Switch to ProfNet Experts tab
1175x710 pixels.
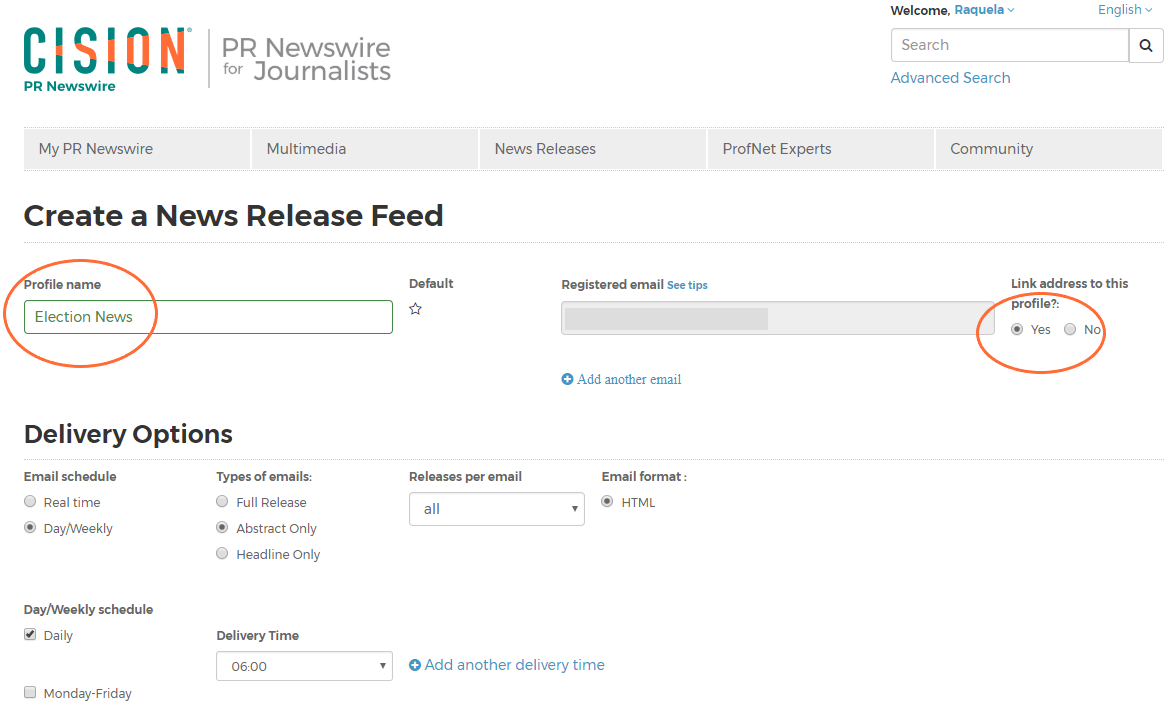821,149
